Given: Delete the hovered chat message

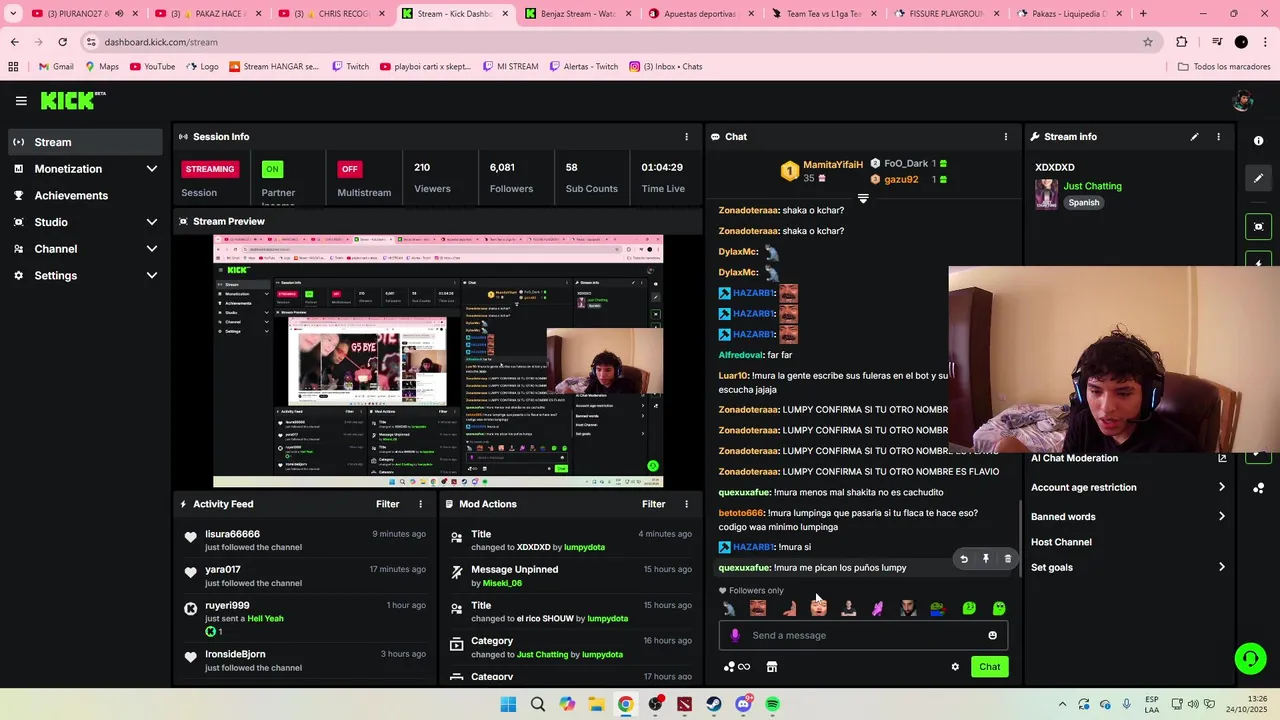Looking at the screenshot, I should [1007, 559].
